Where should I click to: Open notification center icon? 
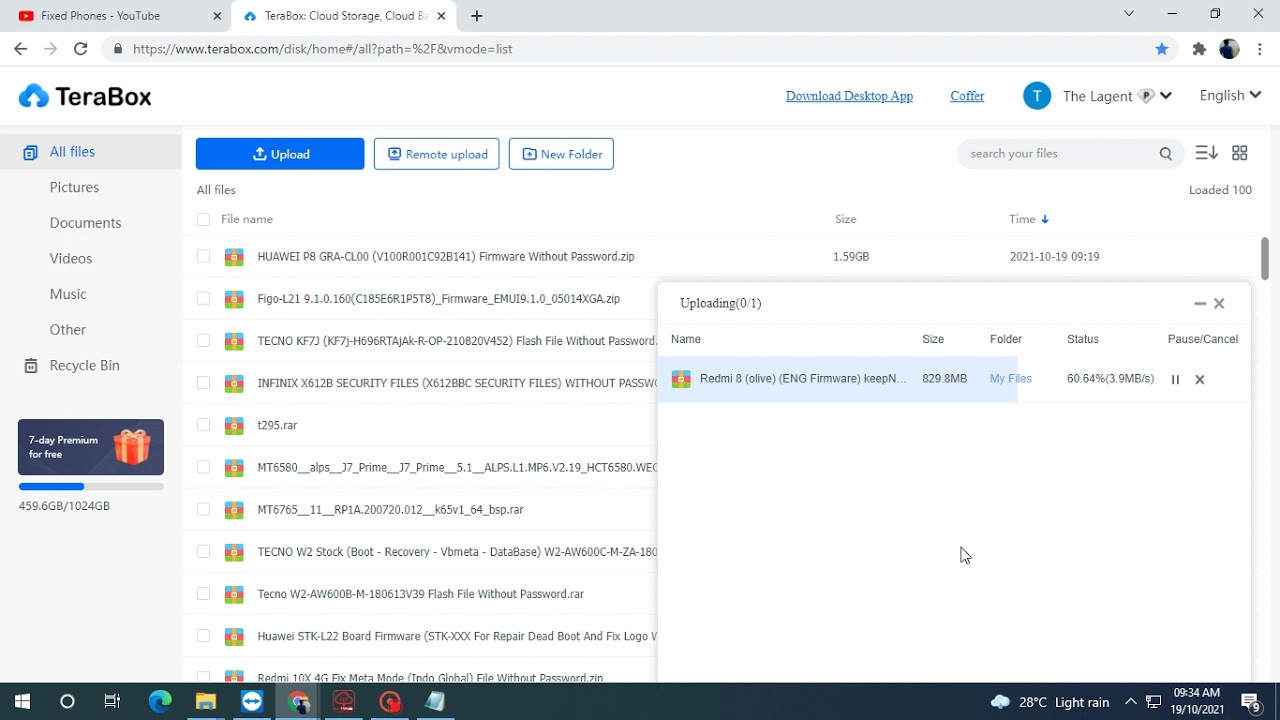[x=1250, y=702]
